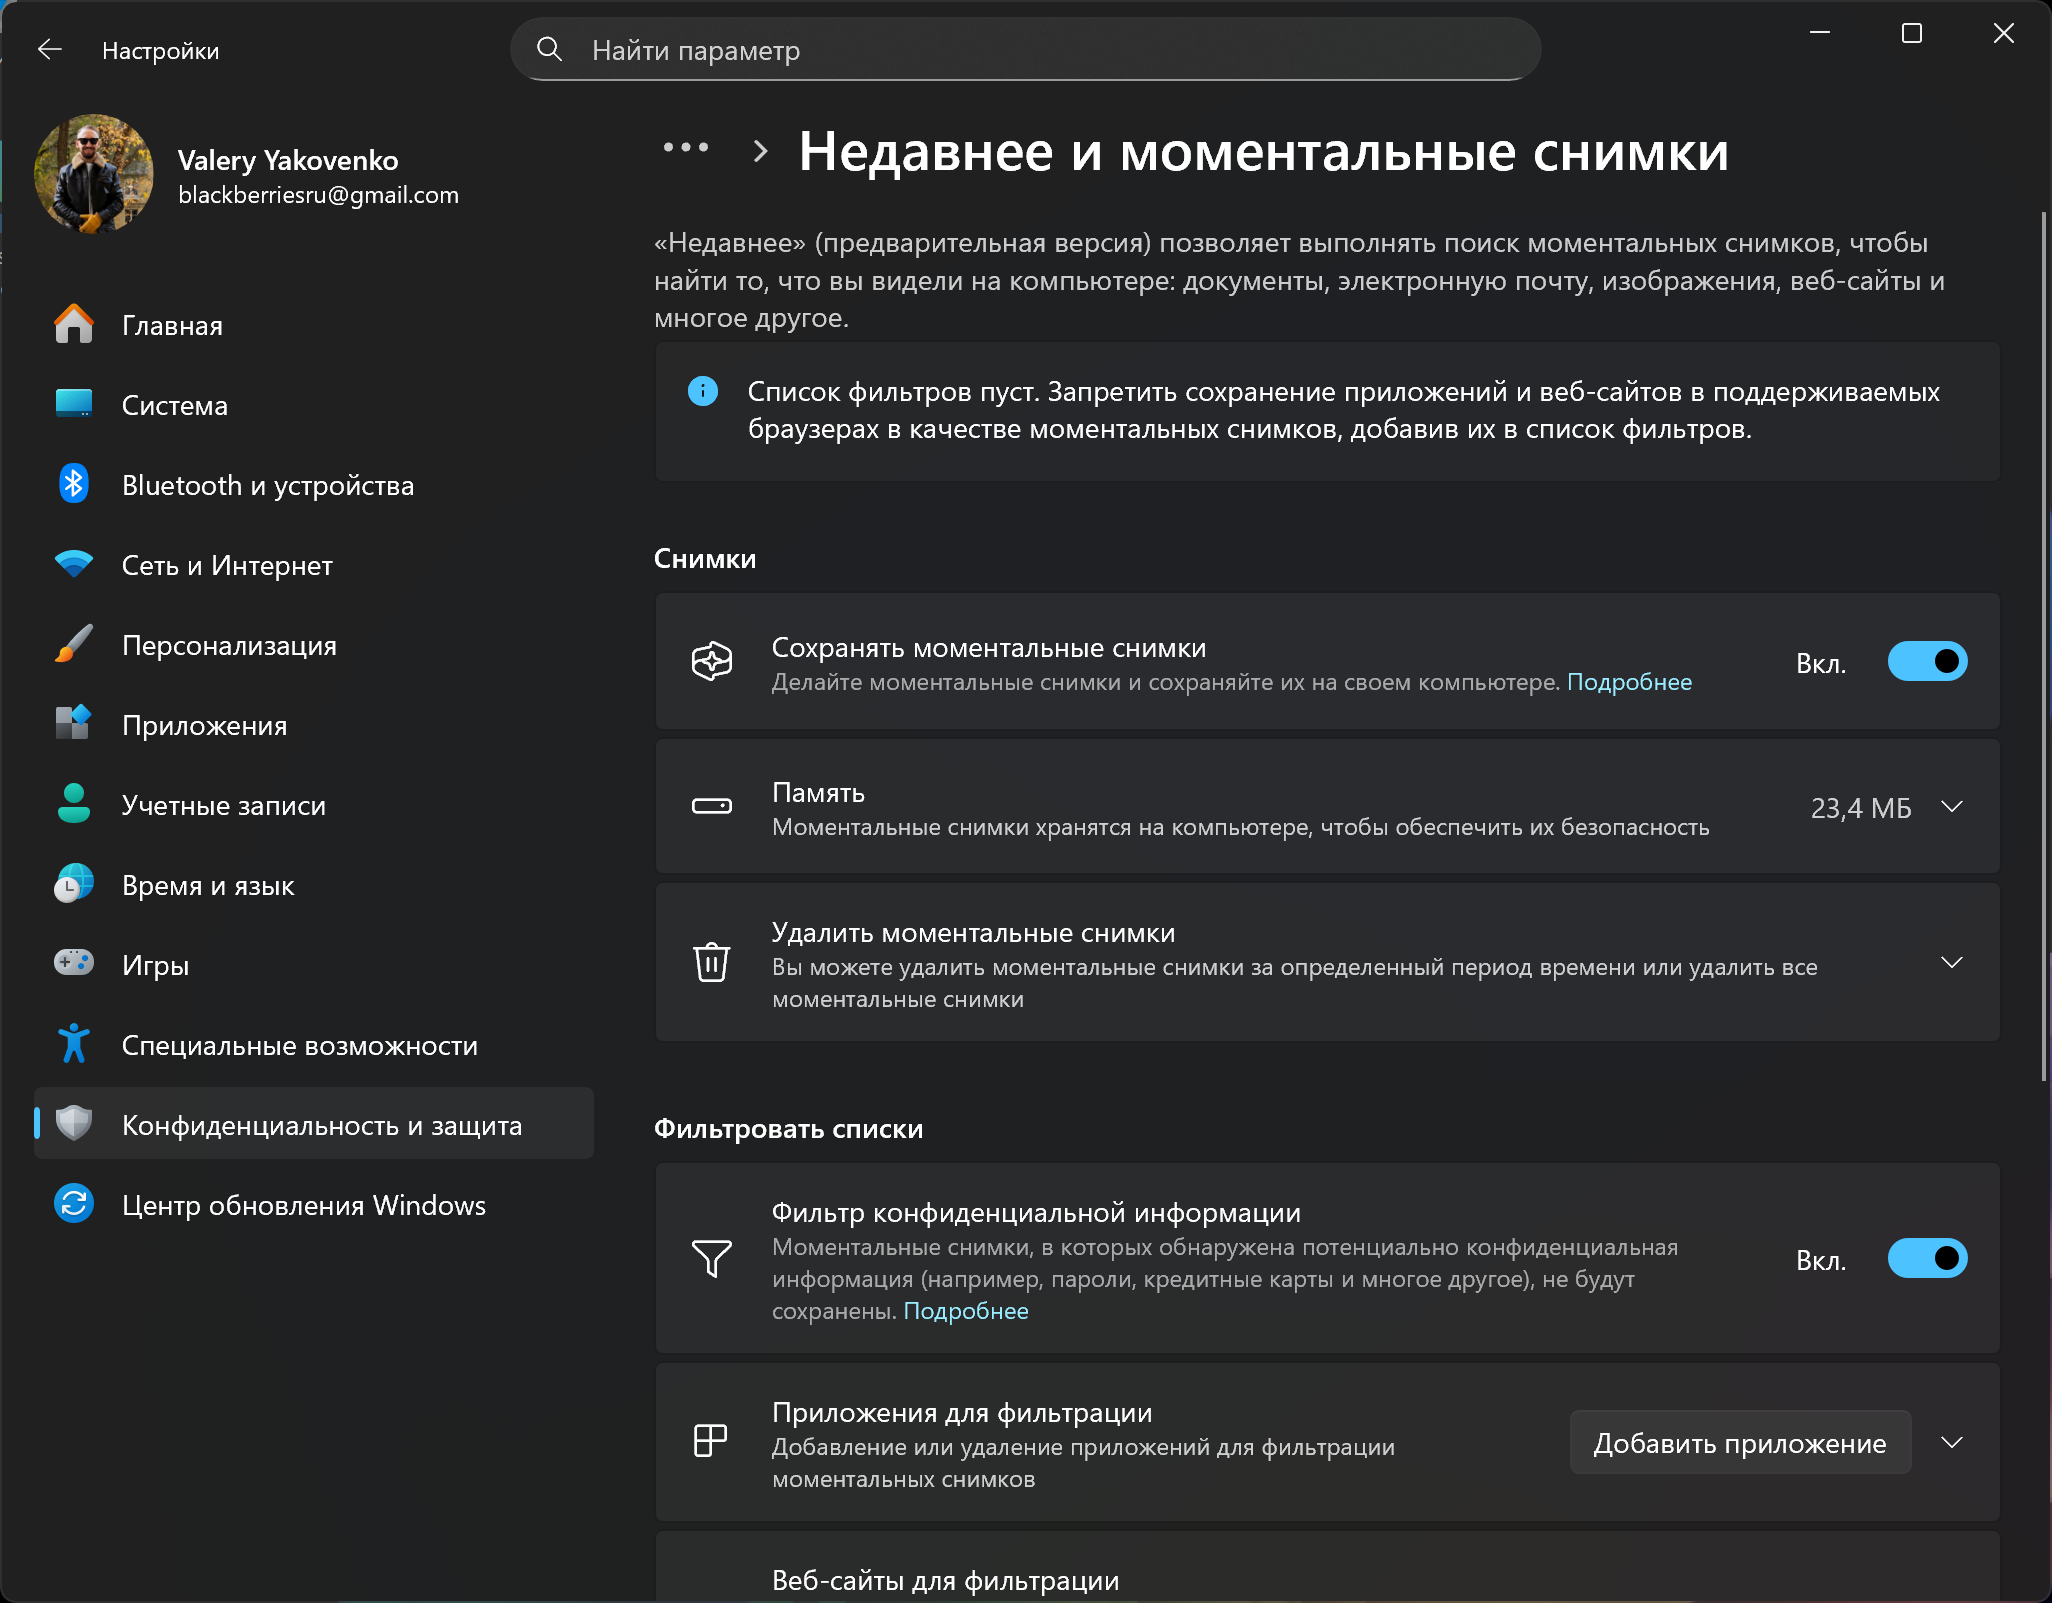2052x1603 pixels.
Task: Open Bluetooth и устройства via its icon
Action: [73, 485]
